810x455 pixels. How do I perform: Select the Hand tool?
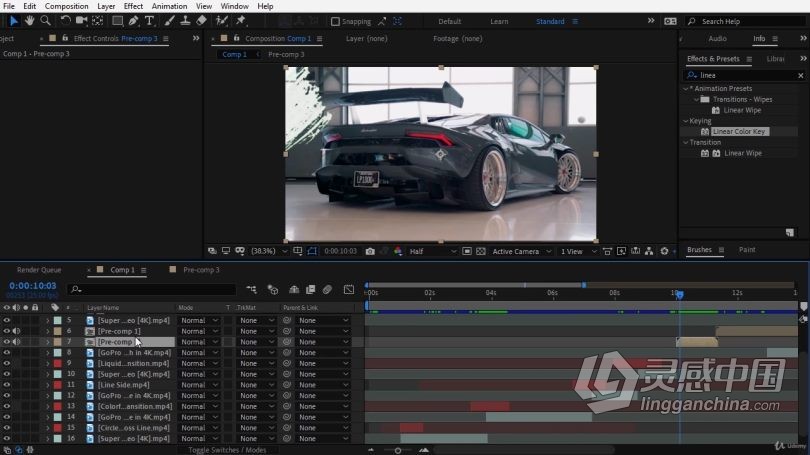pos(30,21)
